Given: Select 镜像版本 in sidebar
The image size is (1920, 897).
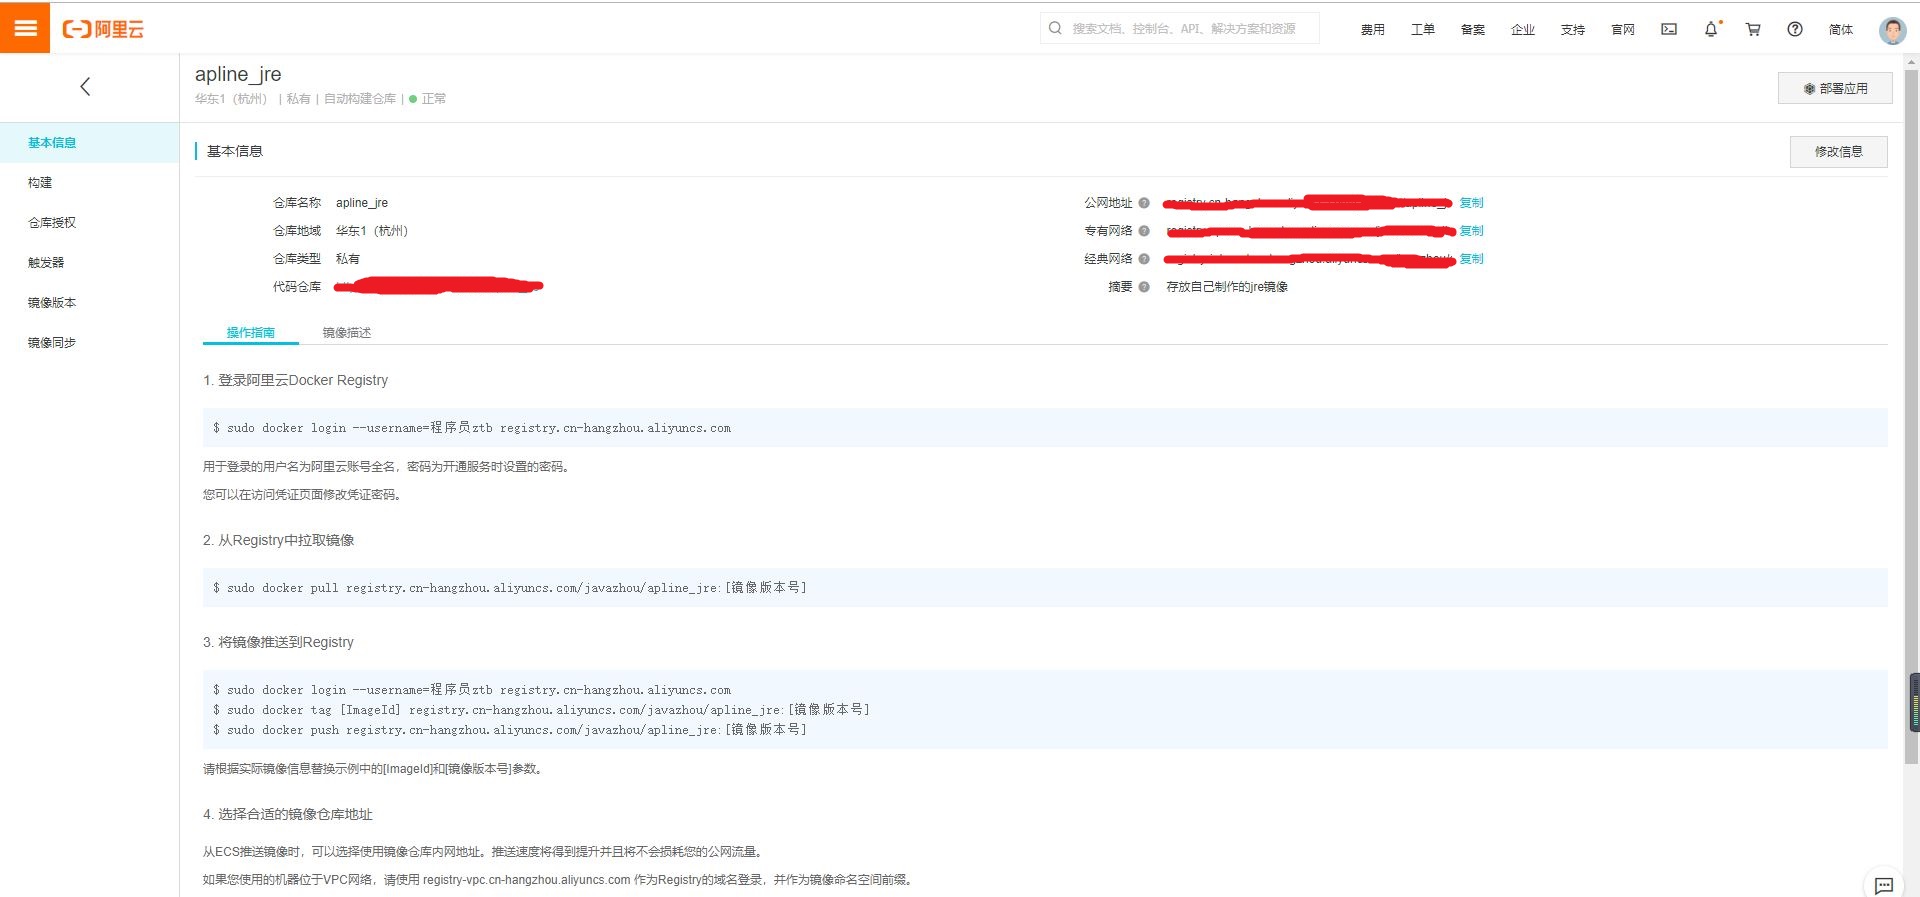Looking at the screenshot, I should tap(90, 303).
